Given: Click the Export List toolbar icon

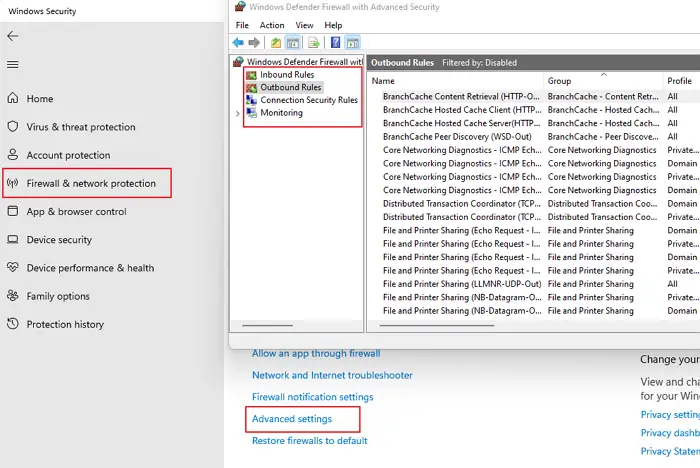Looking at the screenshot, I should [314, 43].
